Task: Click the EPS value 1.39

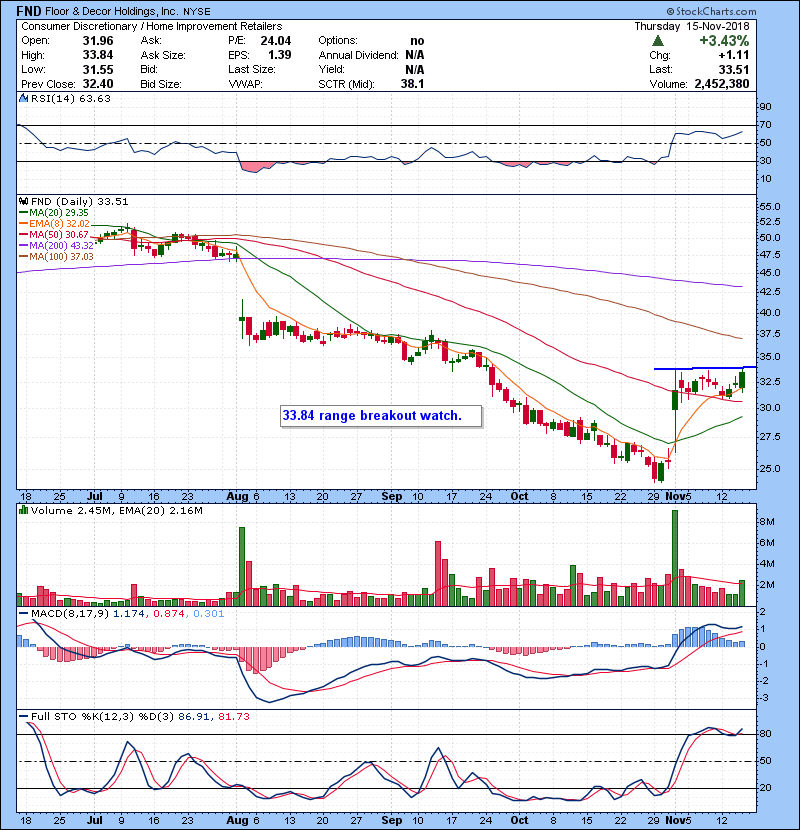Action: pyautogui.click(x=280, y=55)
